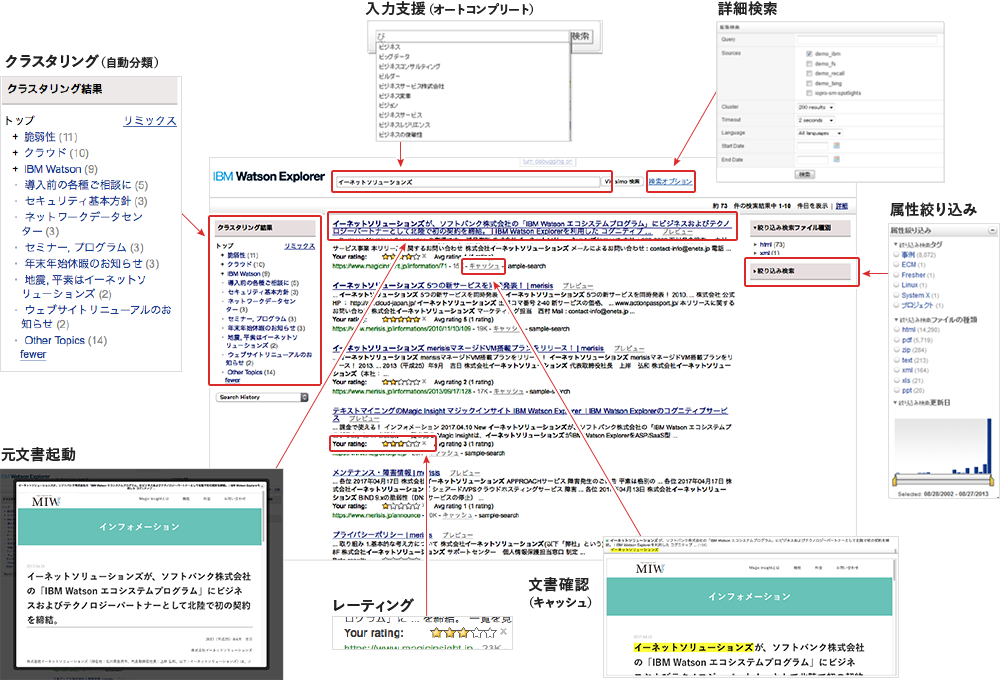Collapse the 絞り込み検索ファイルの種類 section triangle
1000x680 pixels.
(x=895, y=319)
